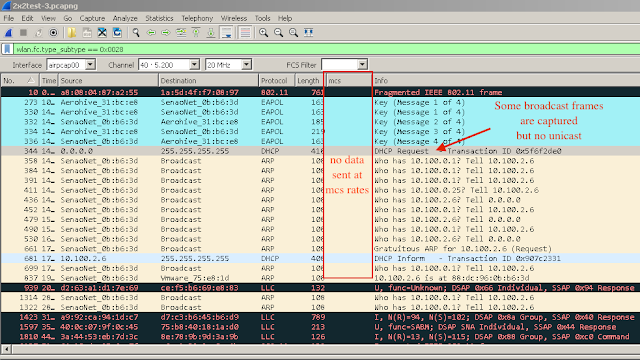Image resolution: width=640 pixels, height=360 pixels.
Task: Select packet 344 DHCP Request row
Action: pos(320,151)
